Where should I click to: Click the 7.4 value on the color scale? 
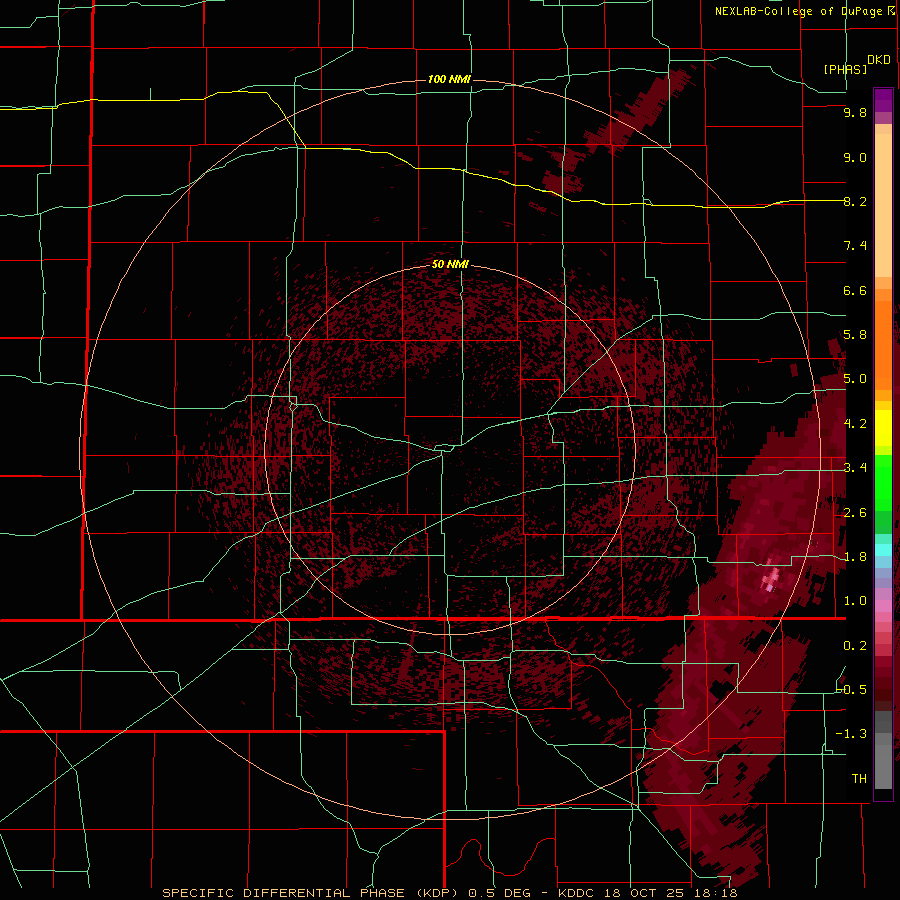pyautogui.click(x=855, y=246)
